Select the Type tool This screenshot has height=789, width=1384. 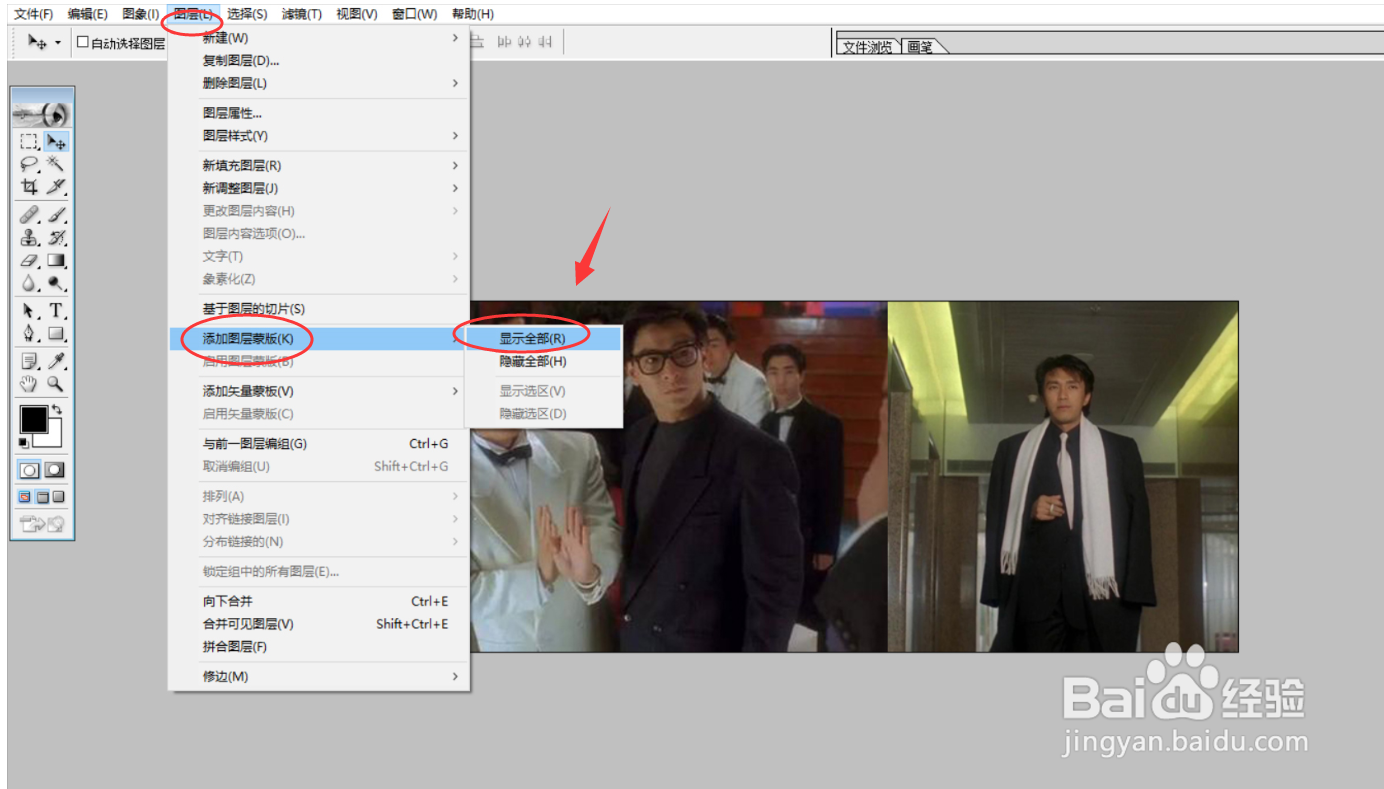[x=56, y=310]
